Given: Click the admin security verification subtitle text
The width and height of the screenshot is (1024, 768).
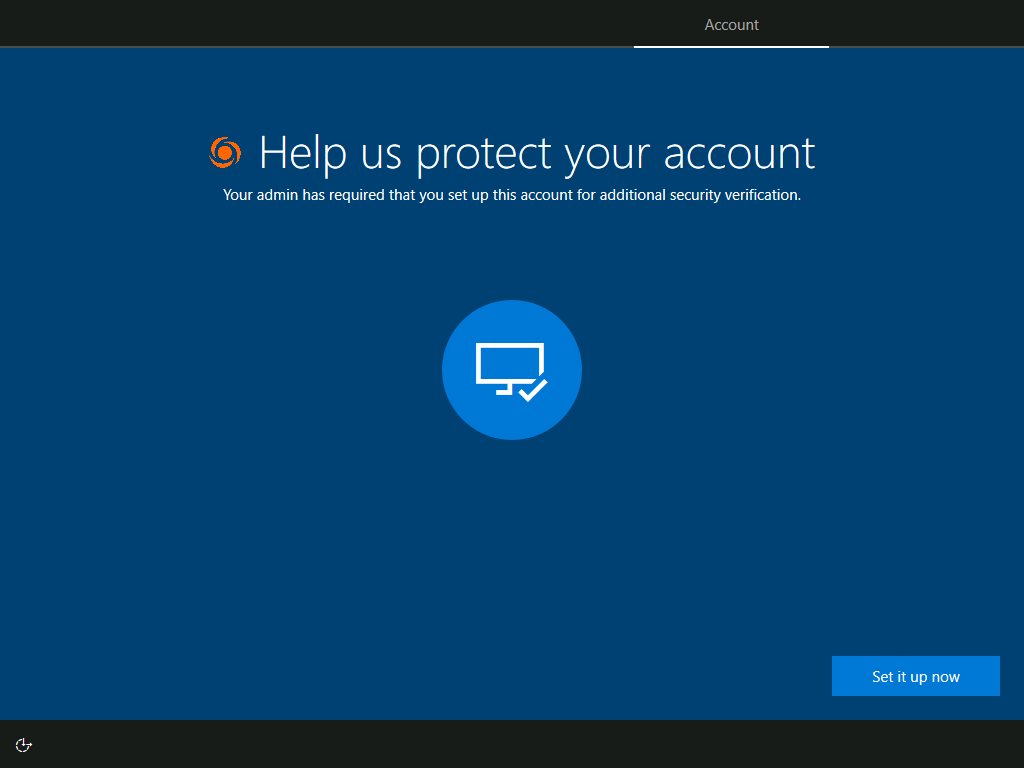Looking at the screenshot, I should [511, 195].
